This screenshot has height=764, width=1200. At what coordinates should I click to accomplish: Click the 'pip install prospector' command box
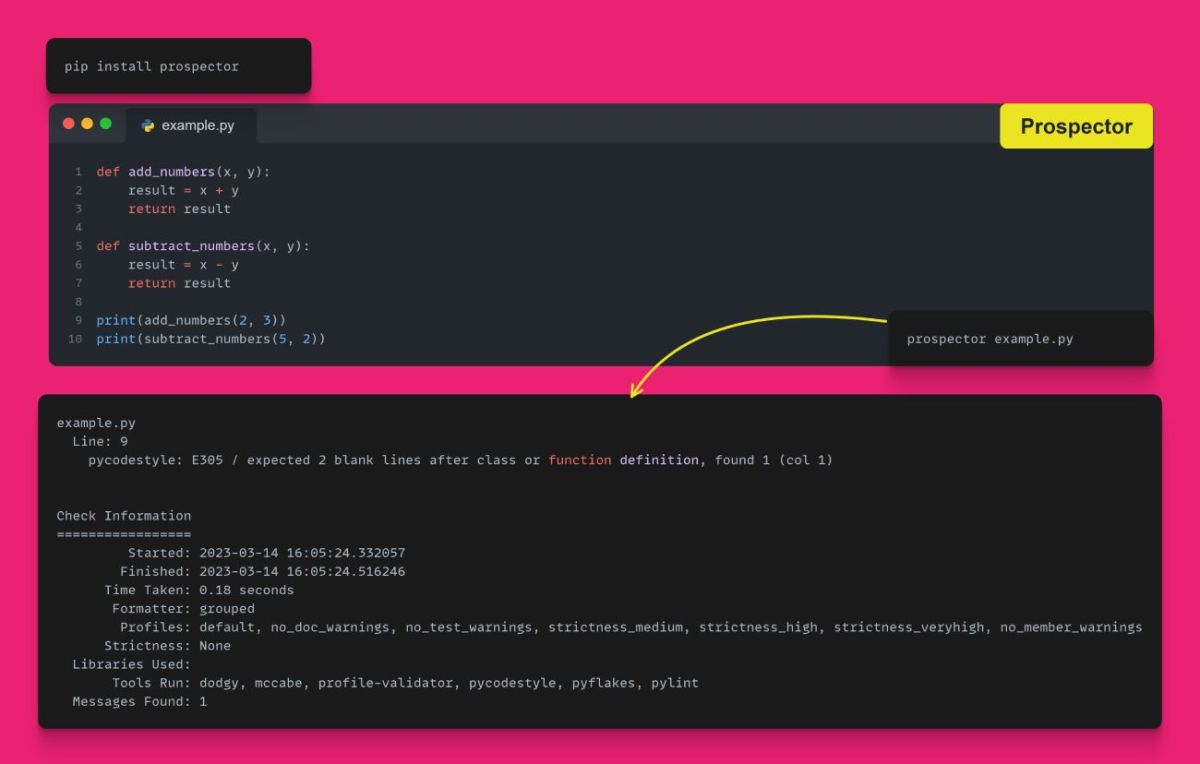tap(179, 66)
